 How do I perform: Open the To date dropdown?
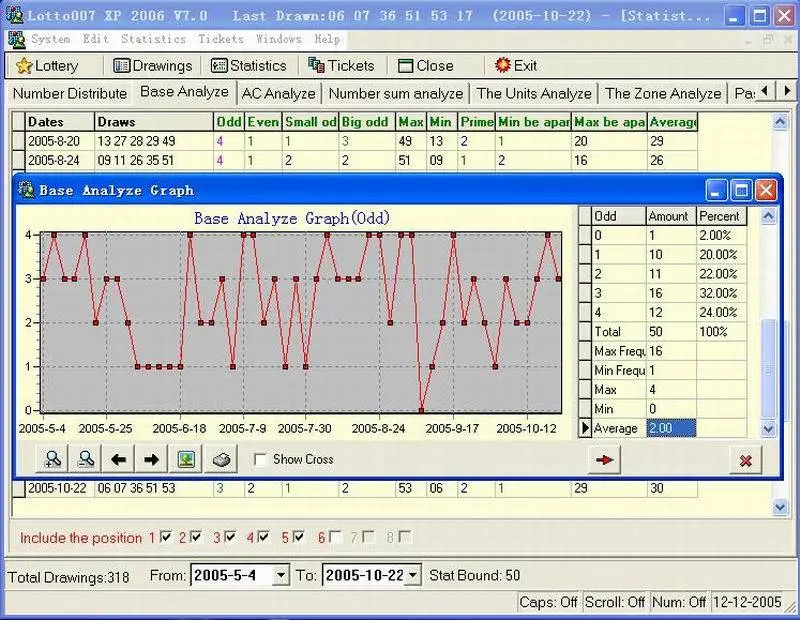[412, 576]
